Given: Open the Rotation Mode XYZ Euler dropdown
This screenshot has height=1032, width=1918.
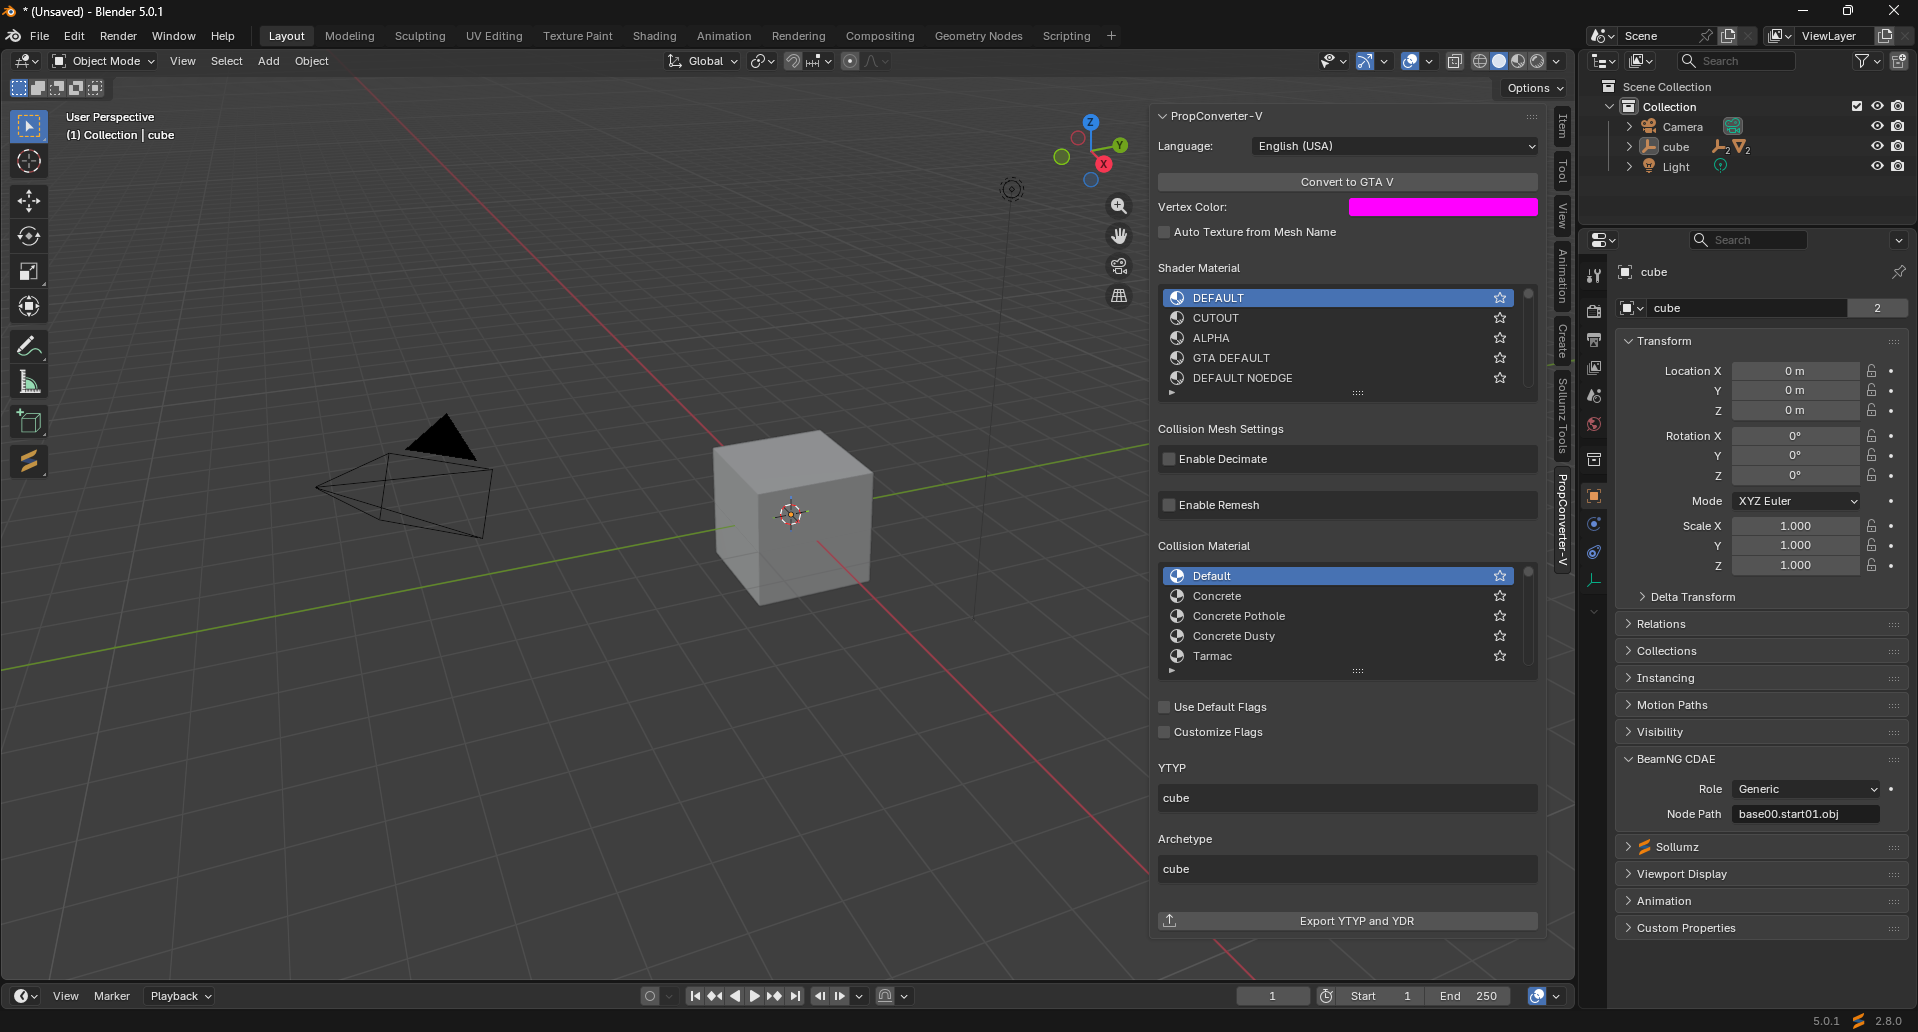Looking at the screenshot, I should (1797, 501).
